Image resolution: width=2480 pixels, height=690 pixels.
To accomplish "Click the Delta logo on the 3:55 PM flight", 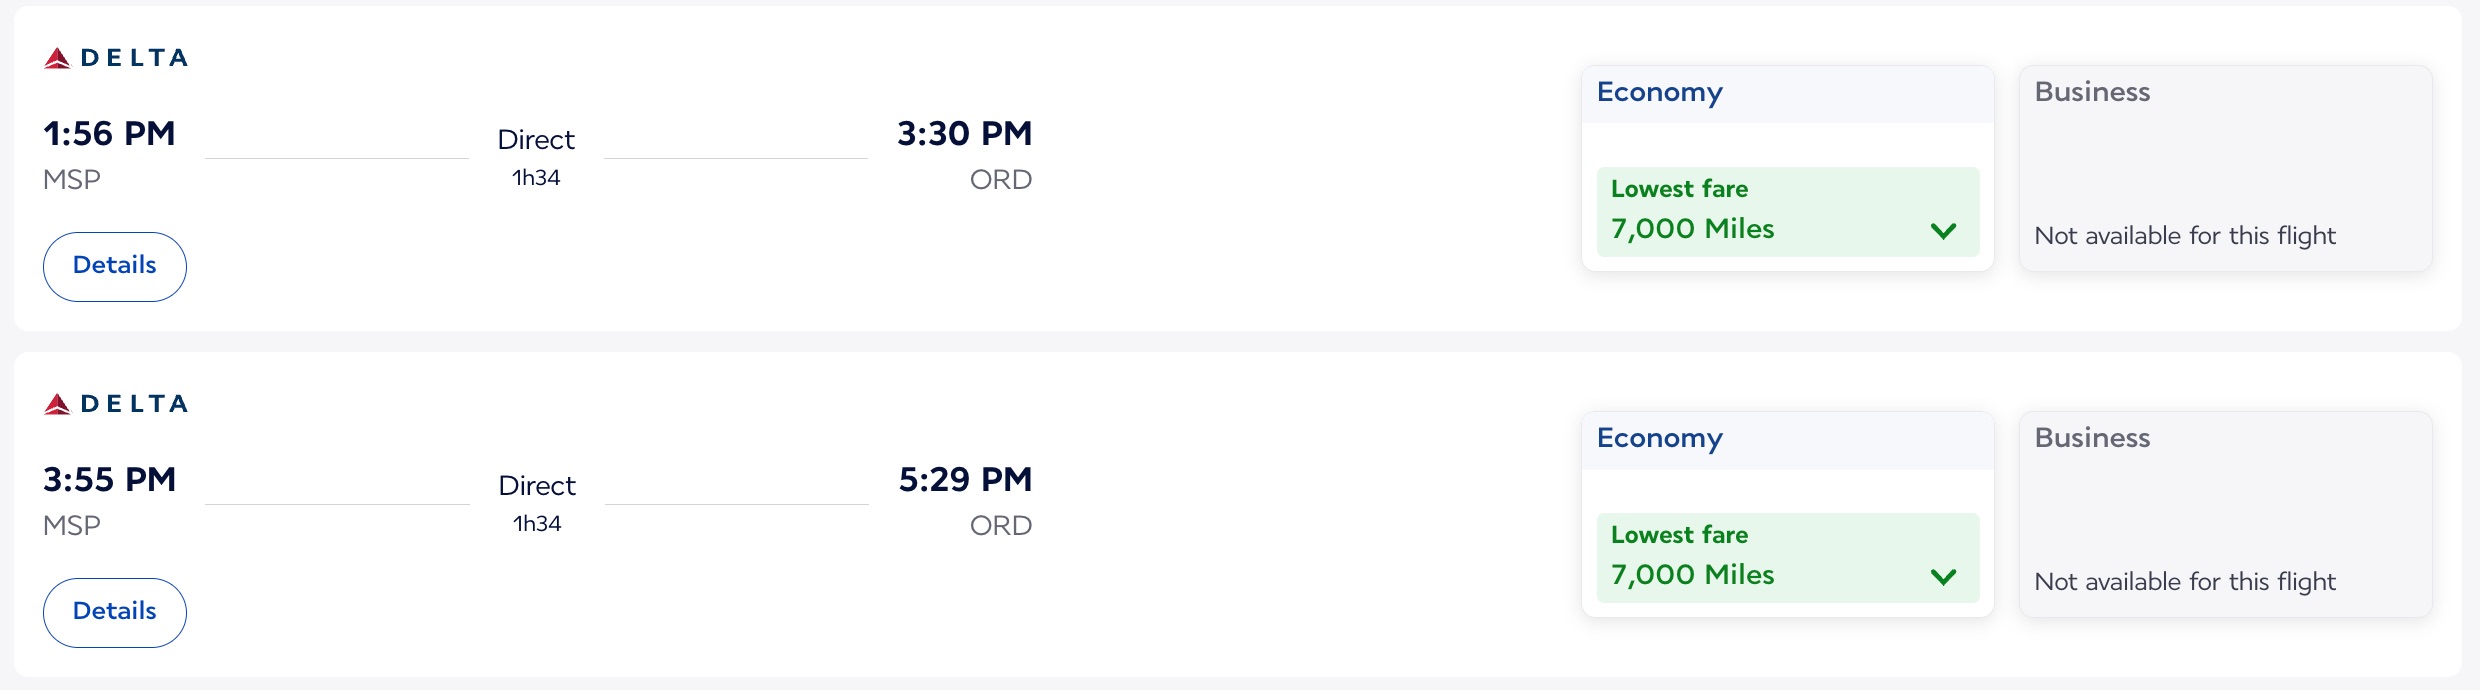I will tap(116, 404).
